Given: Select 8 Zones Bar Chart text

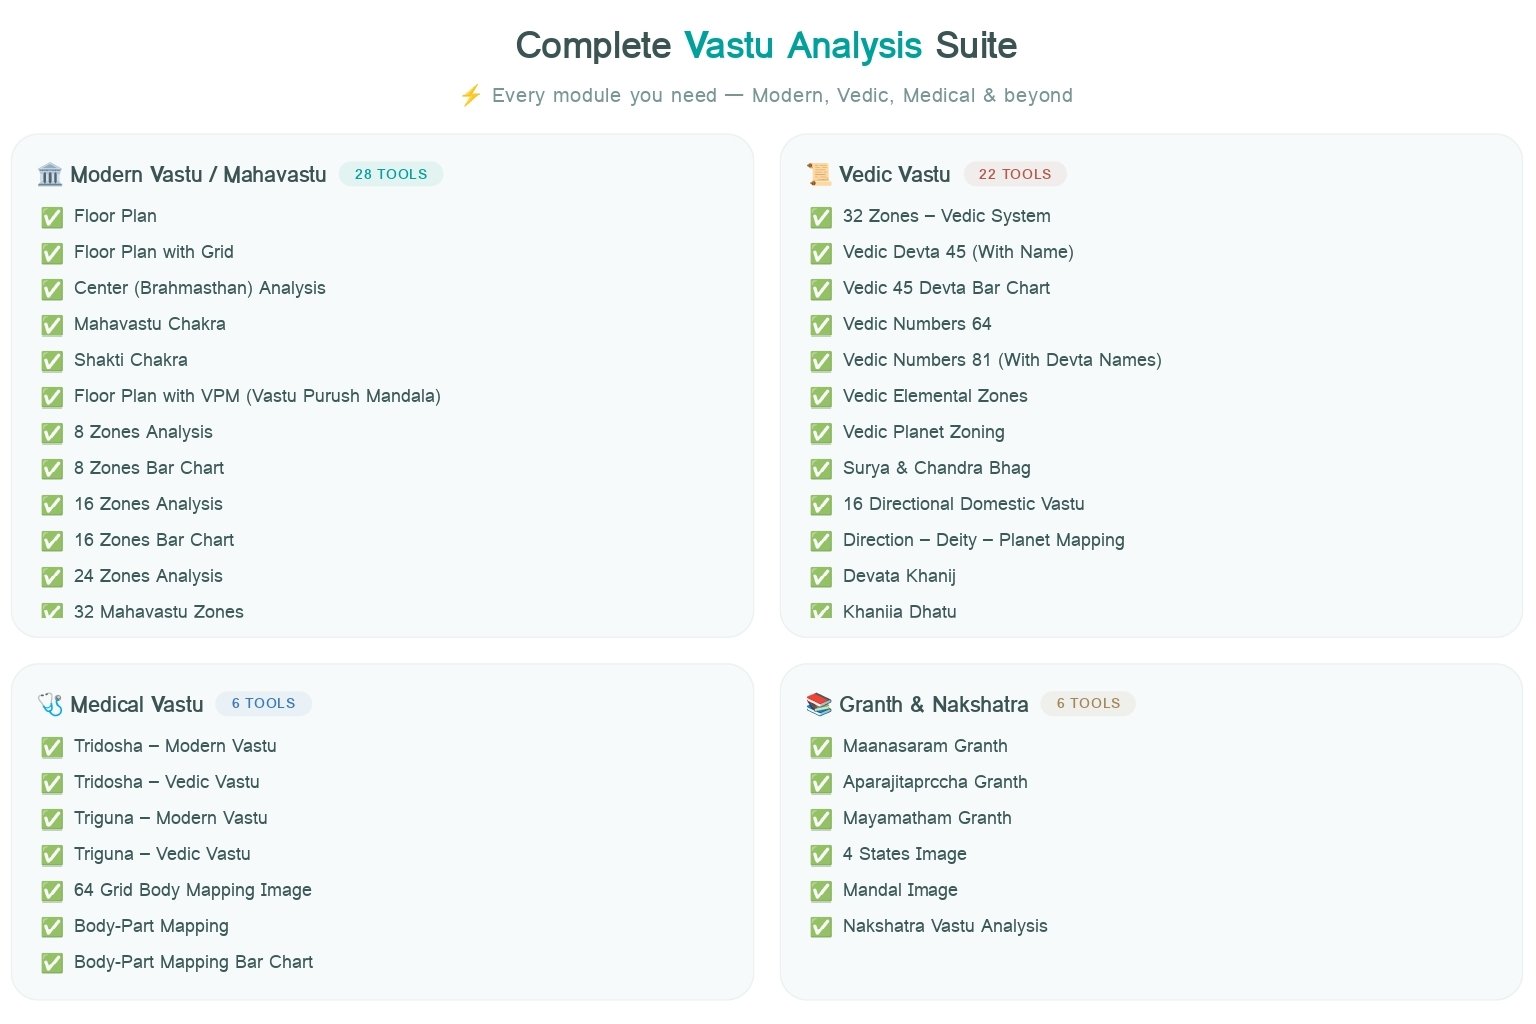Looking at the screenshot, I should point(149,468).
